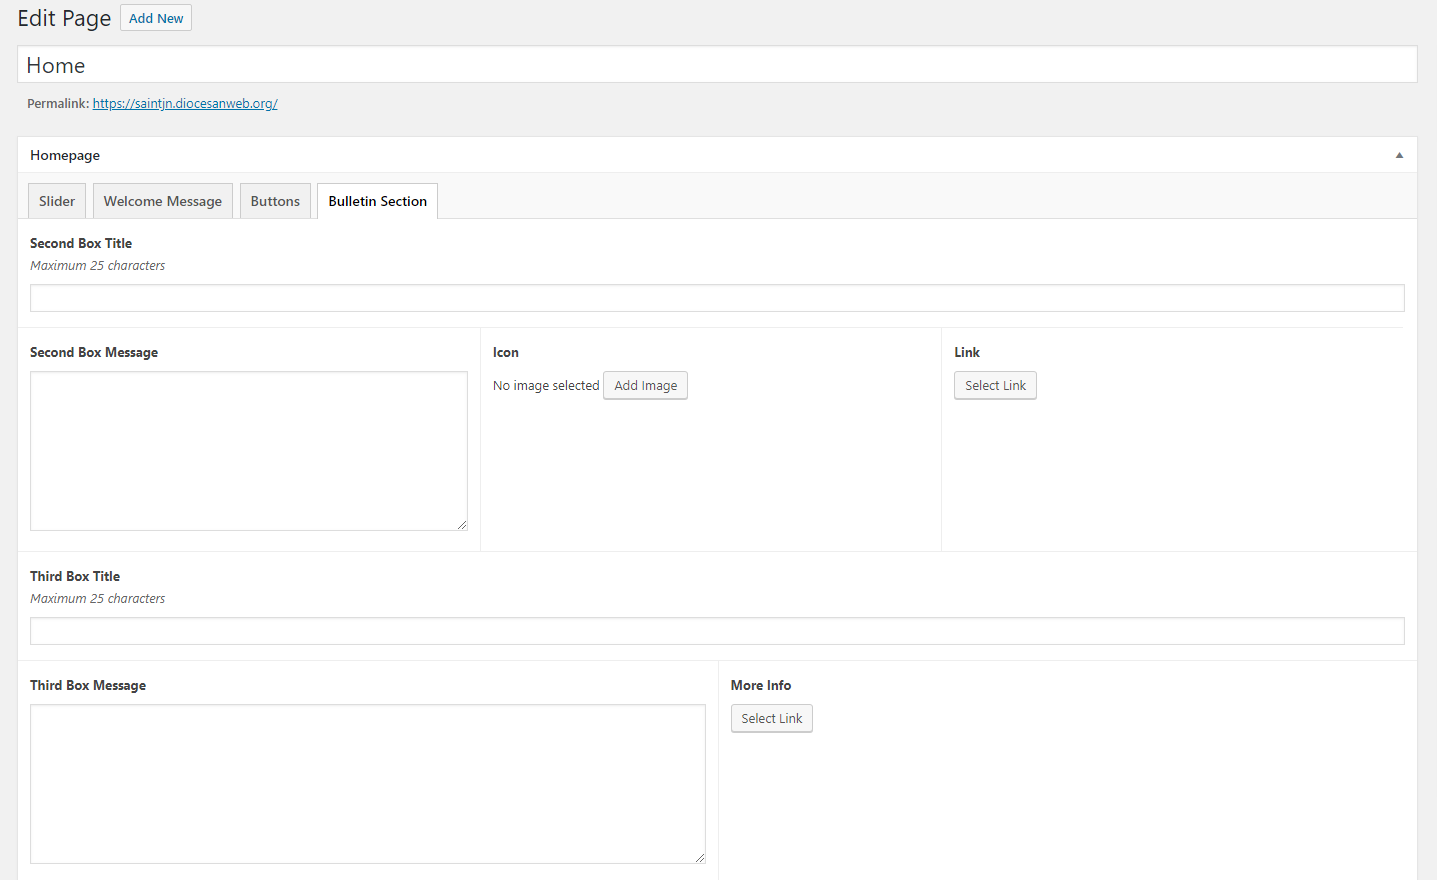Image resolution: width=1437 pixels, height=880 pixels.
Task: Click into the Second Box Title input
Action: pyautogui.click(x=716, y=298)
